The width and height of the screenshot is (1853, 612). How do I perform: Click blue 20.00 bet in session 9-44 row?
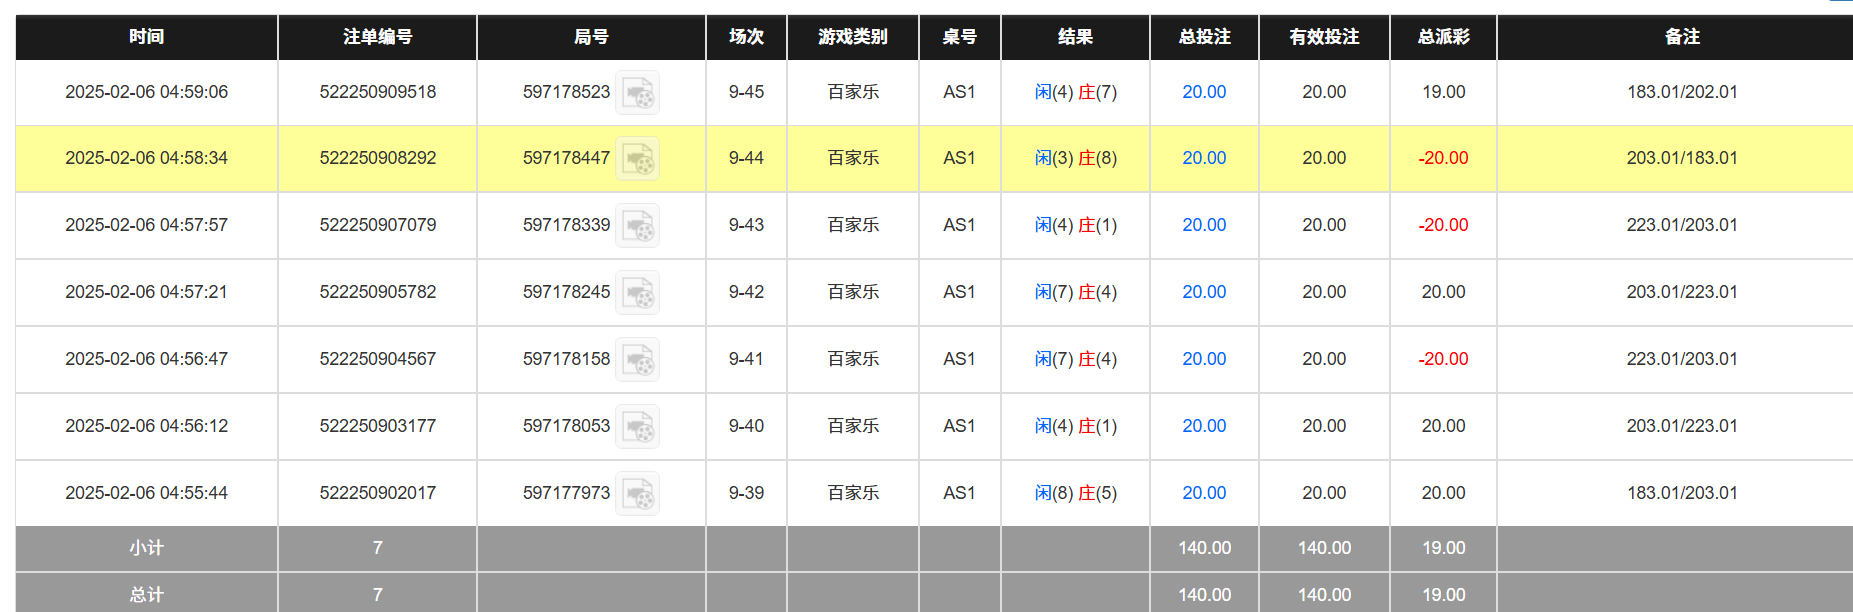pyautogui.click(x=1204, y=158)
